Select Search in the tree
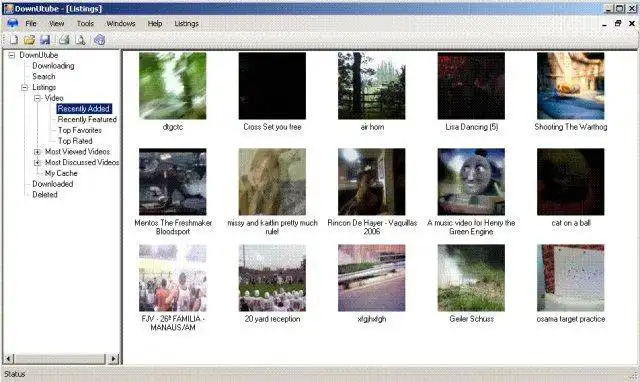 click(x=44, y=76)
